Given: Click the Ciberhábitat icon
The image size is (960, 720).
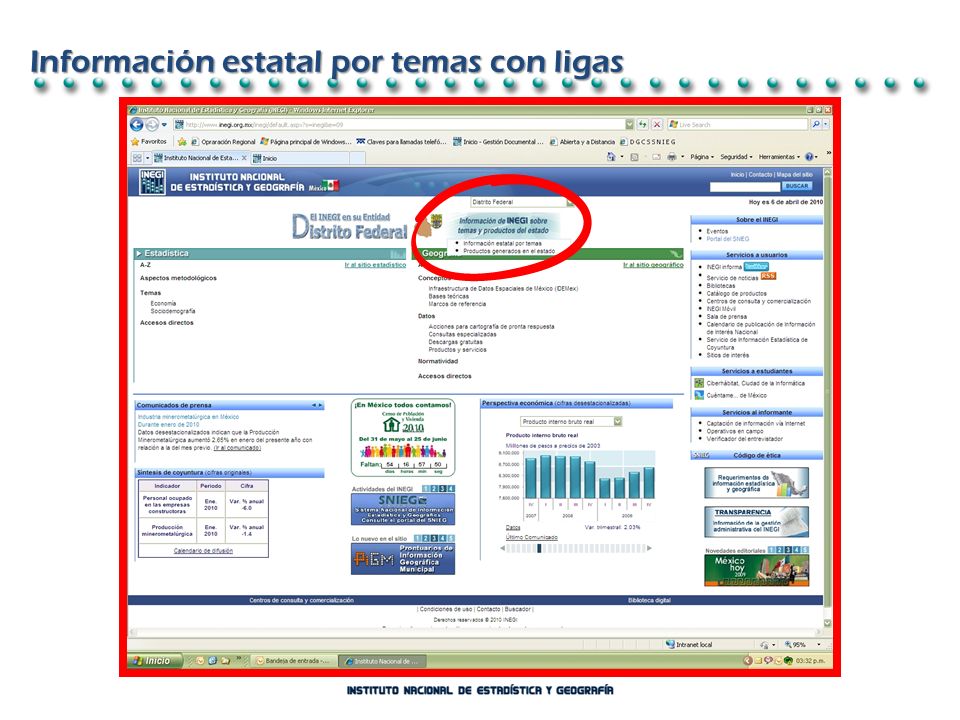Looking at the screenshot, I should pyautogui.click(x=699, y=383).
